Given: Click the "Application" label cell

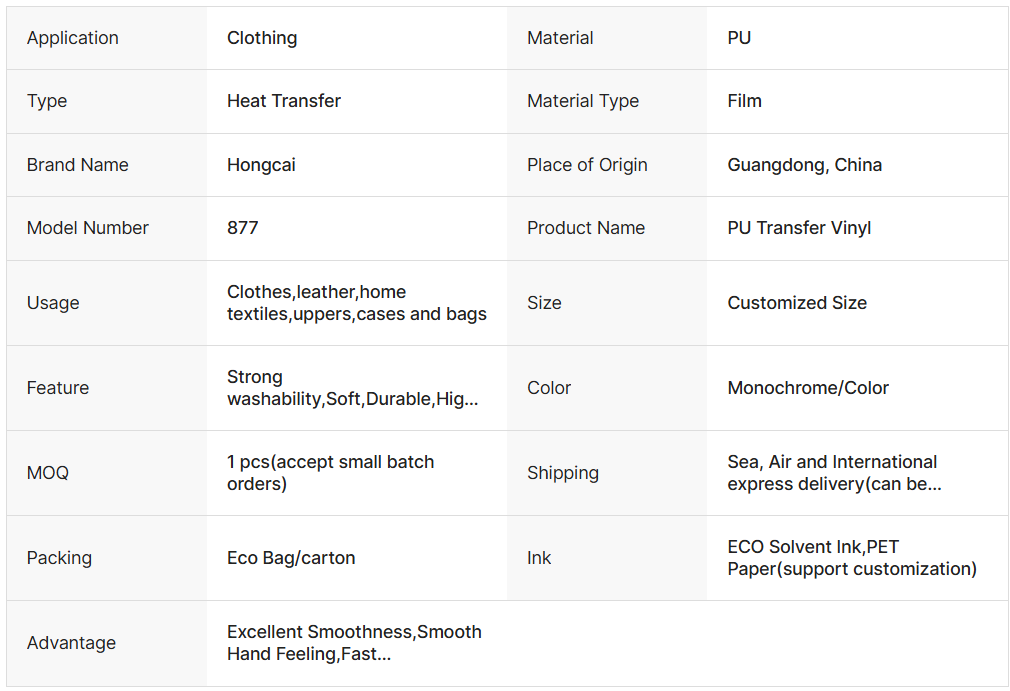Looking at the screenshot, I should 73,38.
